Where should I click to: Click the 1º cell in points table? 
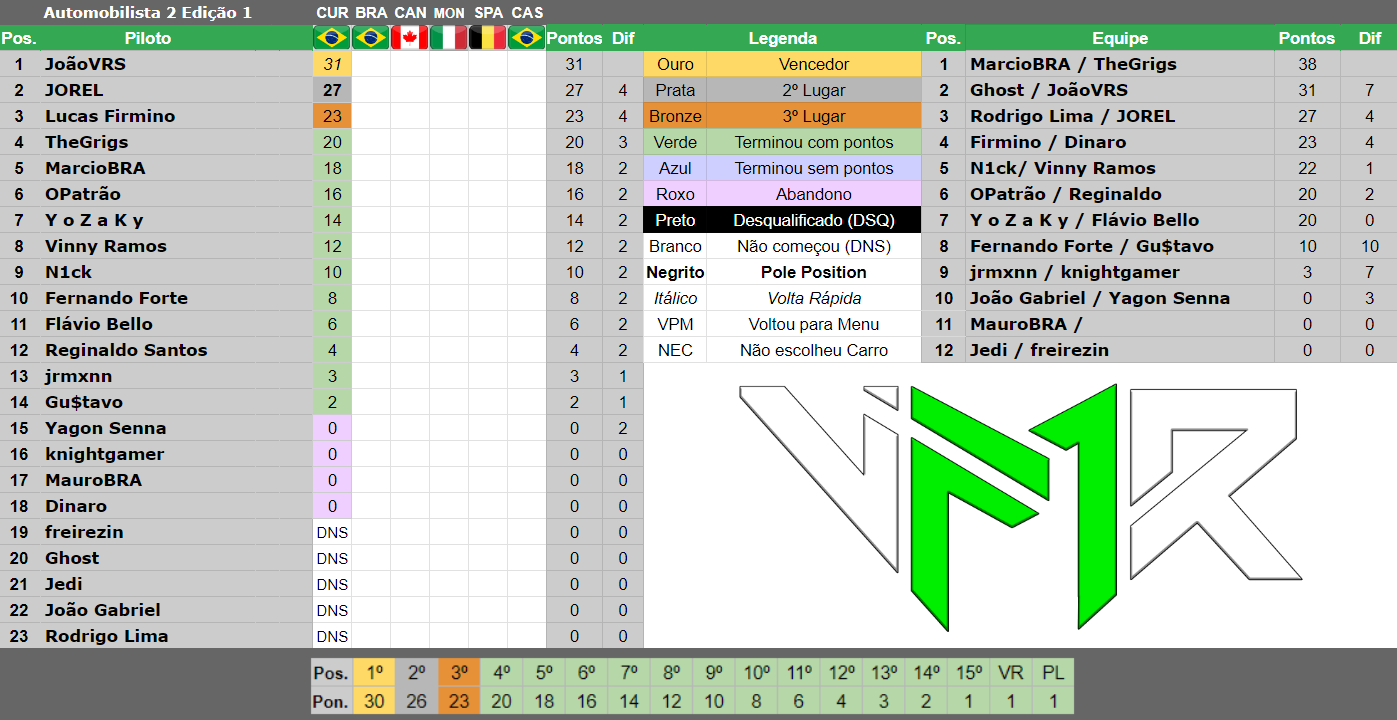(374, 673)
